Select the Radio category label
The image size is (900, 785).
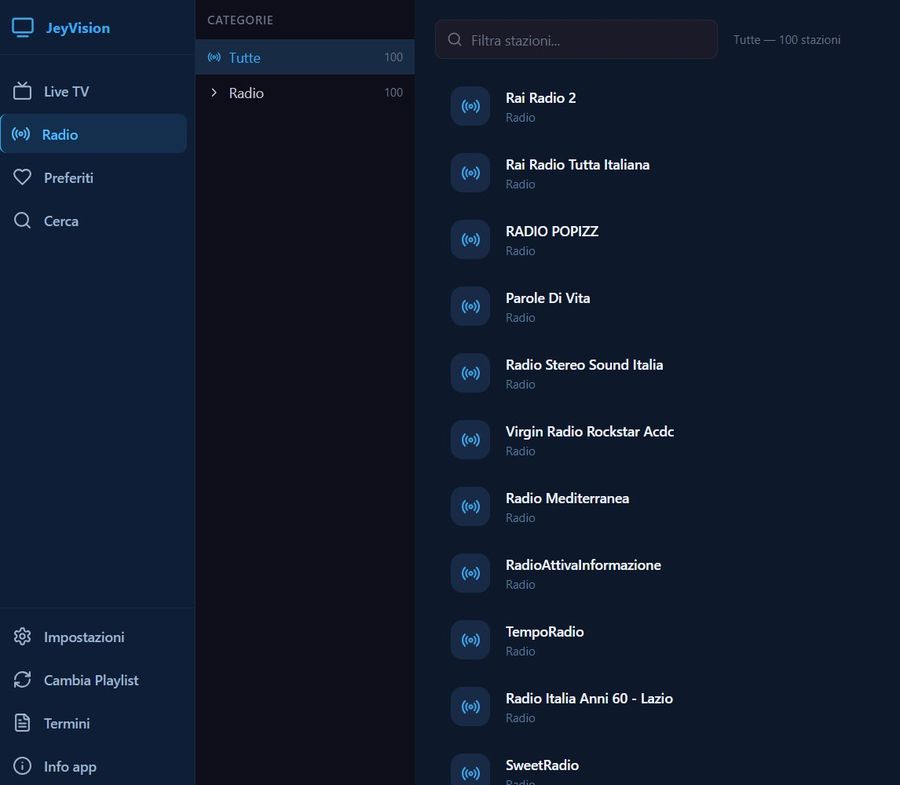pyautogui.click(x=246, y=93)
